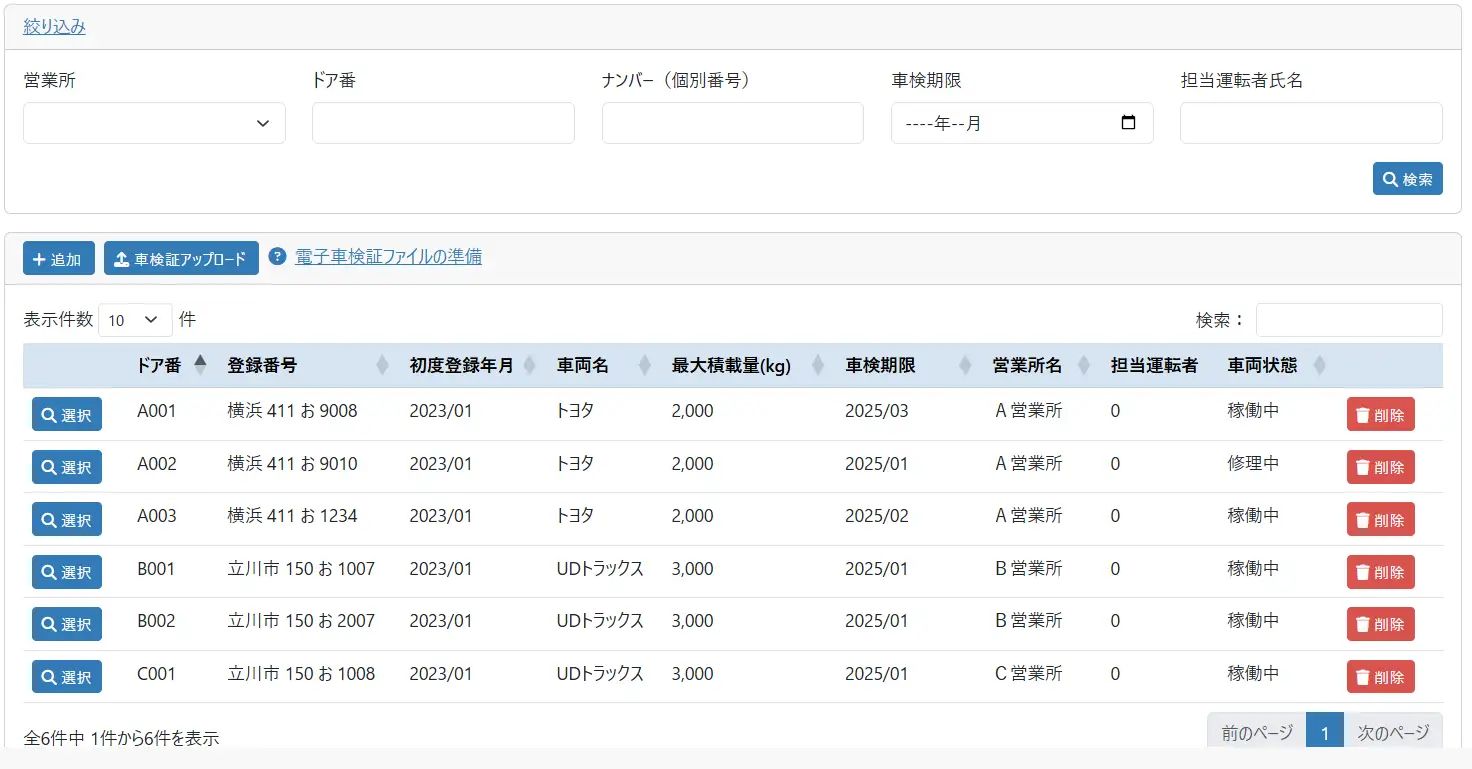
Task: Delete the C001 vehicle row
Action: 1380,677
